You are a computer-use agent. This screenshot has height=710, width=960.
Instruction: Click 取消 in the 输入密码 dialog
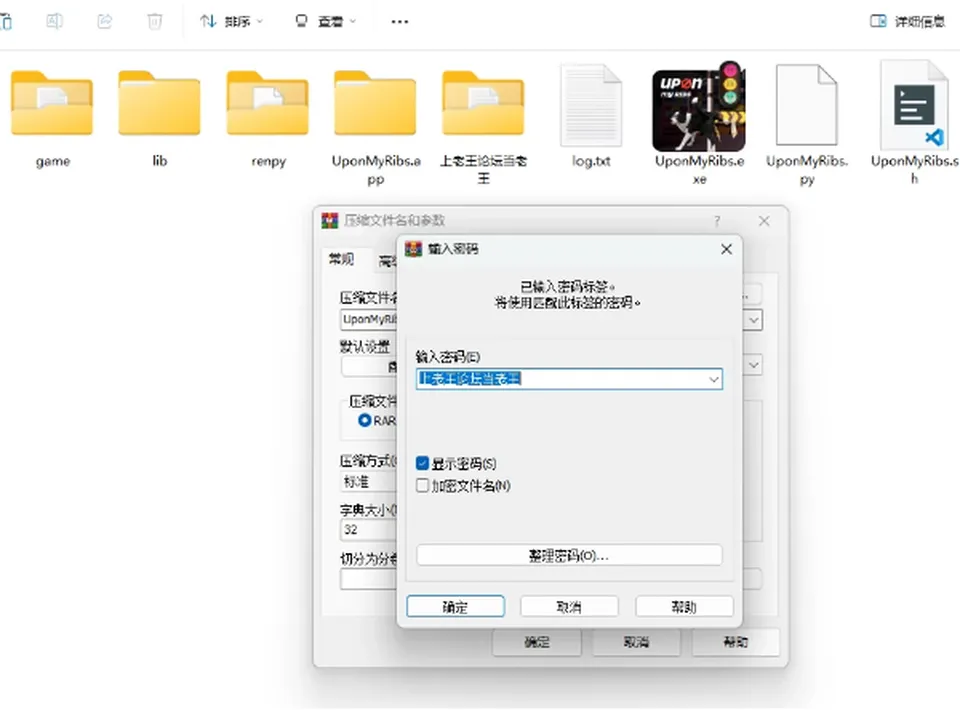click(x=569, y=607)
